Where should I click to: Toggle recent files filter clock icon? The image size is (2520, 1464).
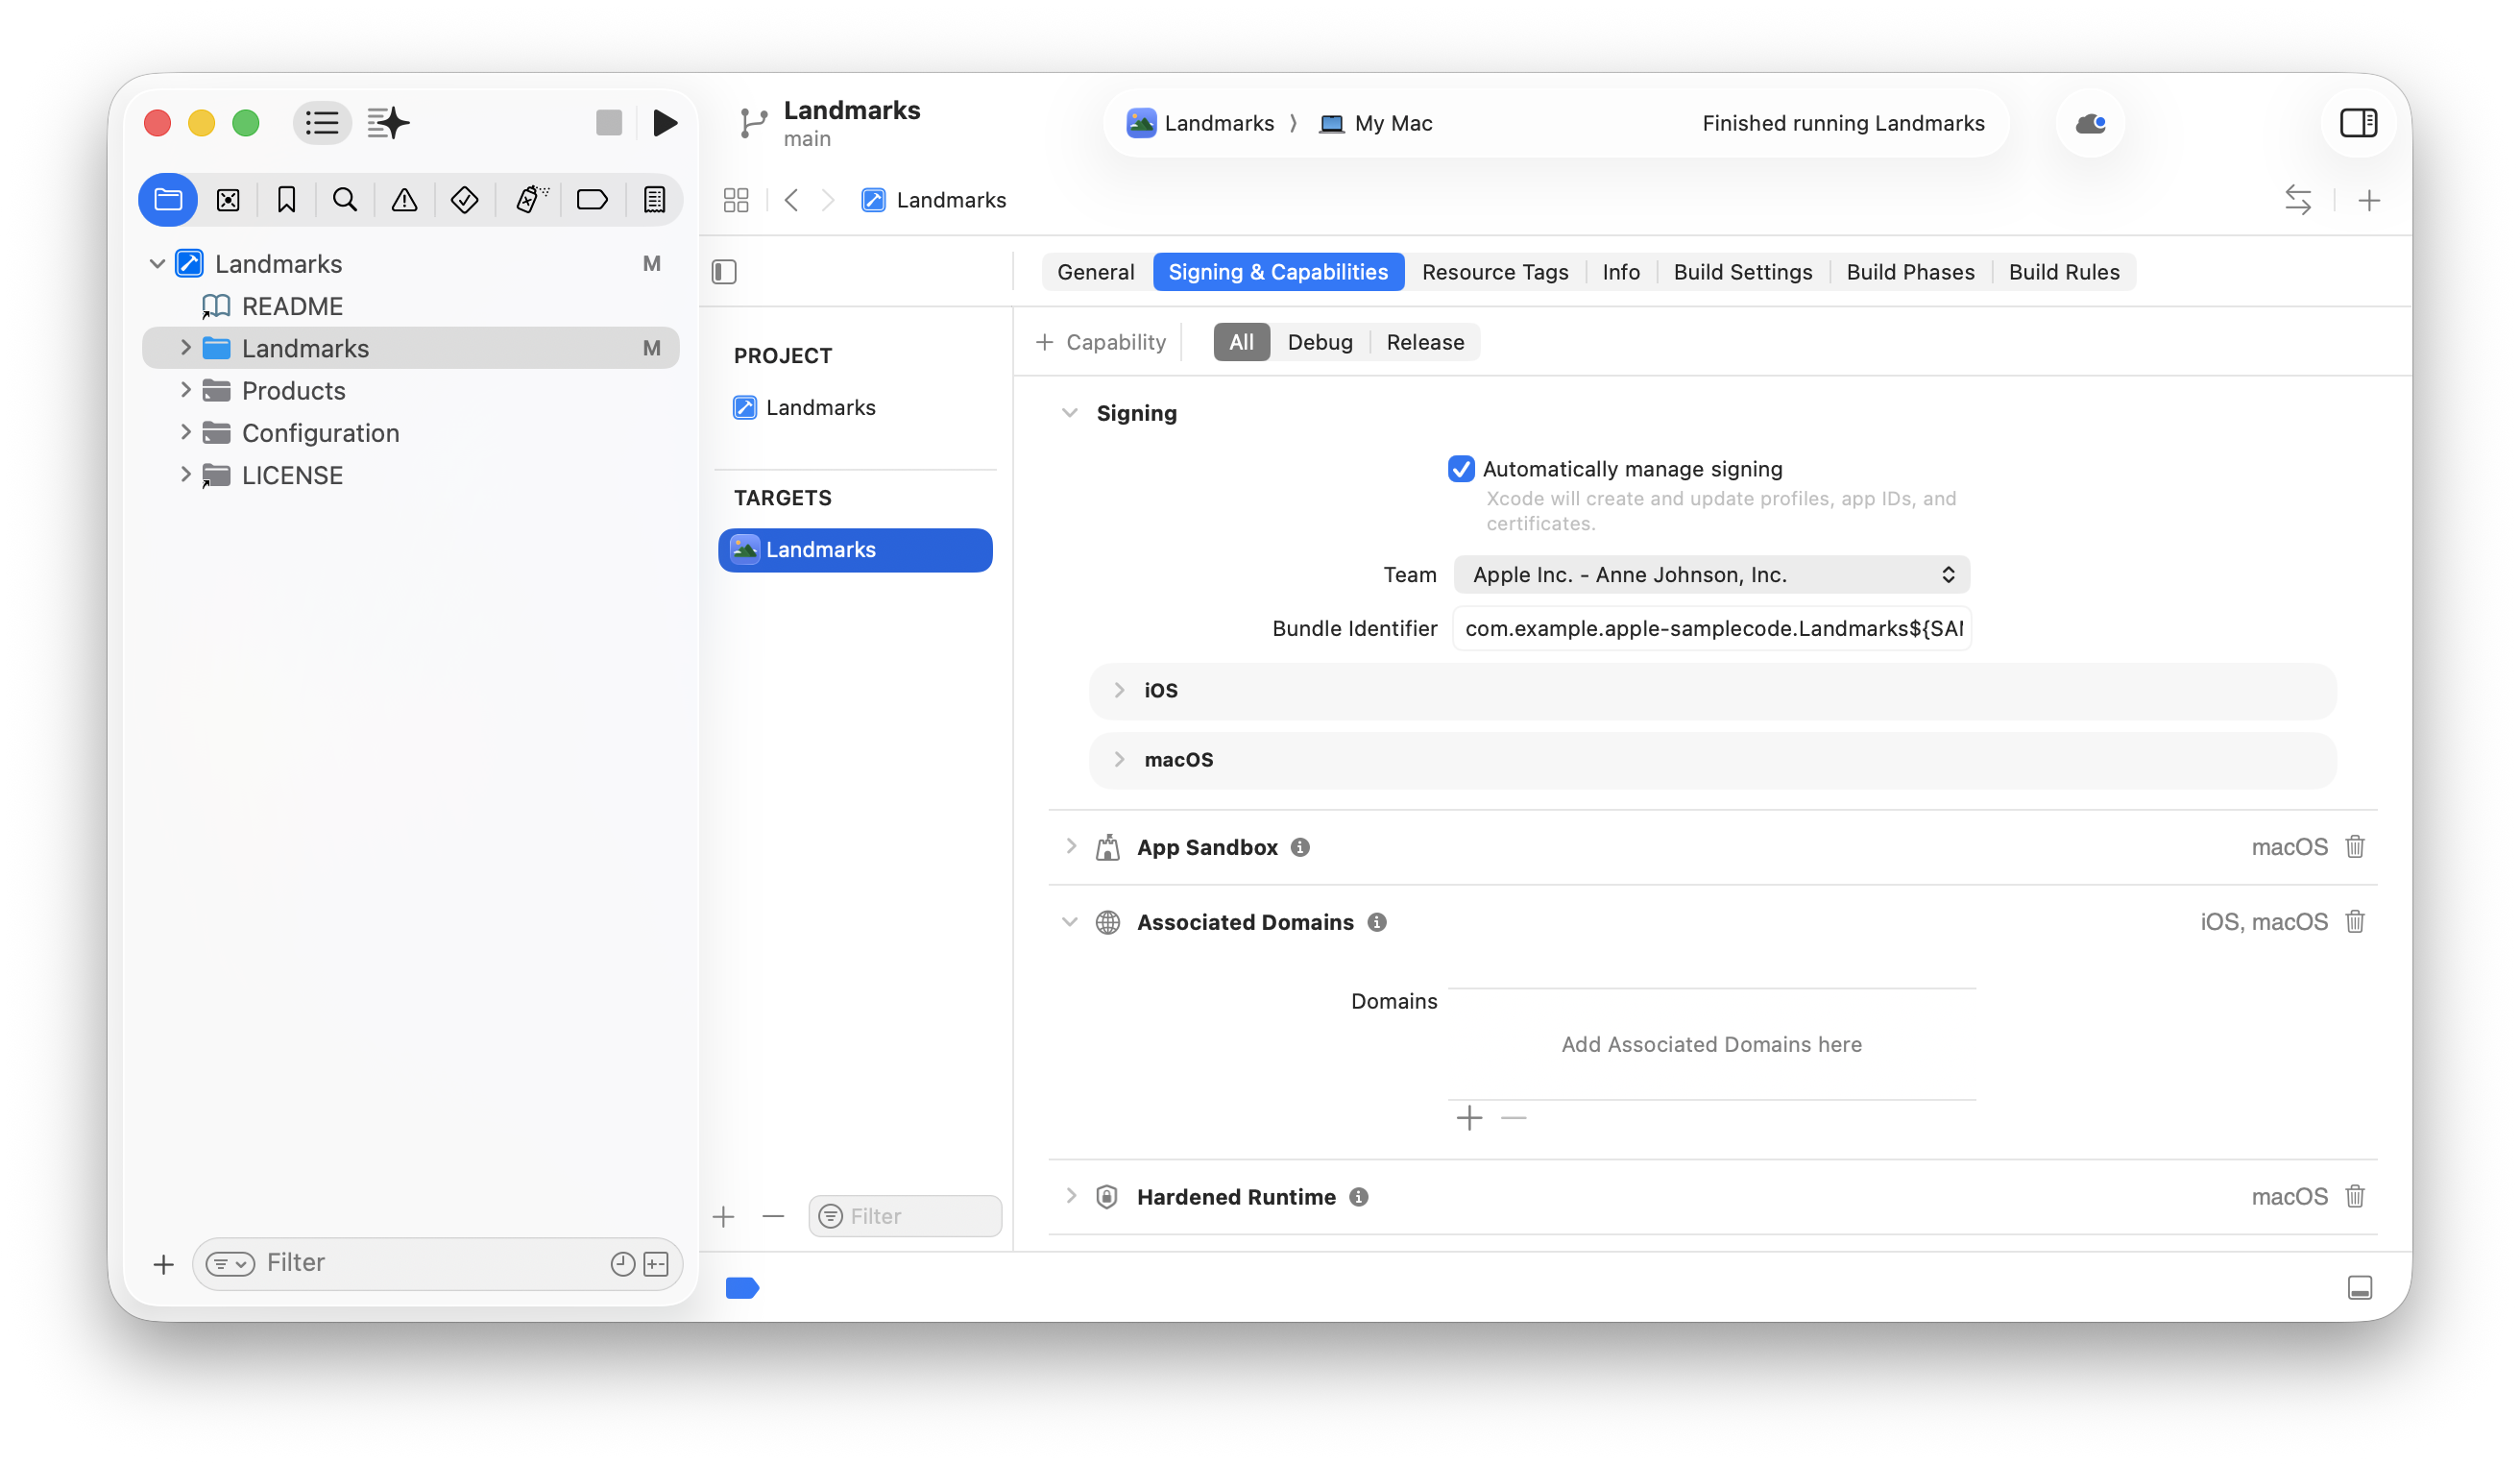[x=622, y=1264]
